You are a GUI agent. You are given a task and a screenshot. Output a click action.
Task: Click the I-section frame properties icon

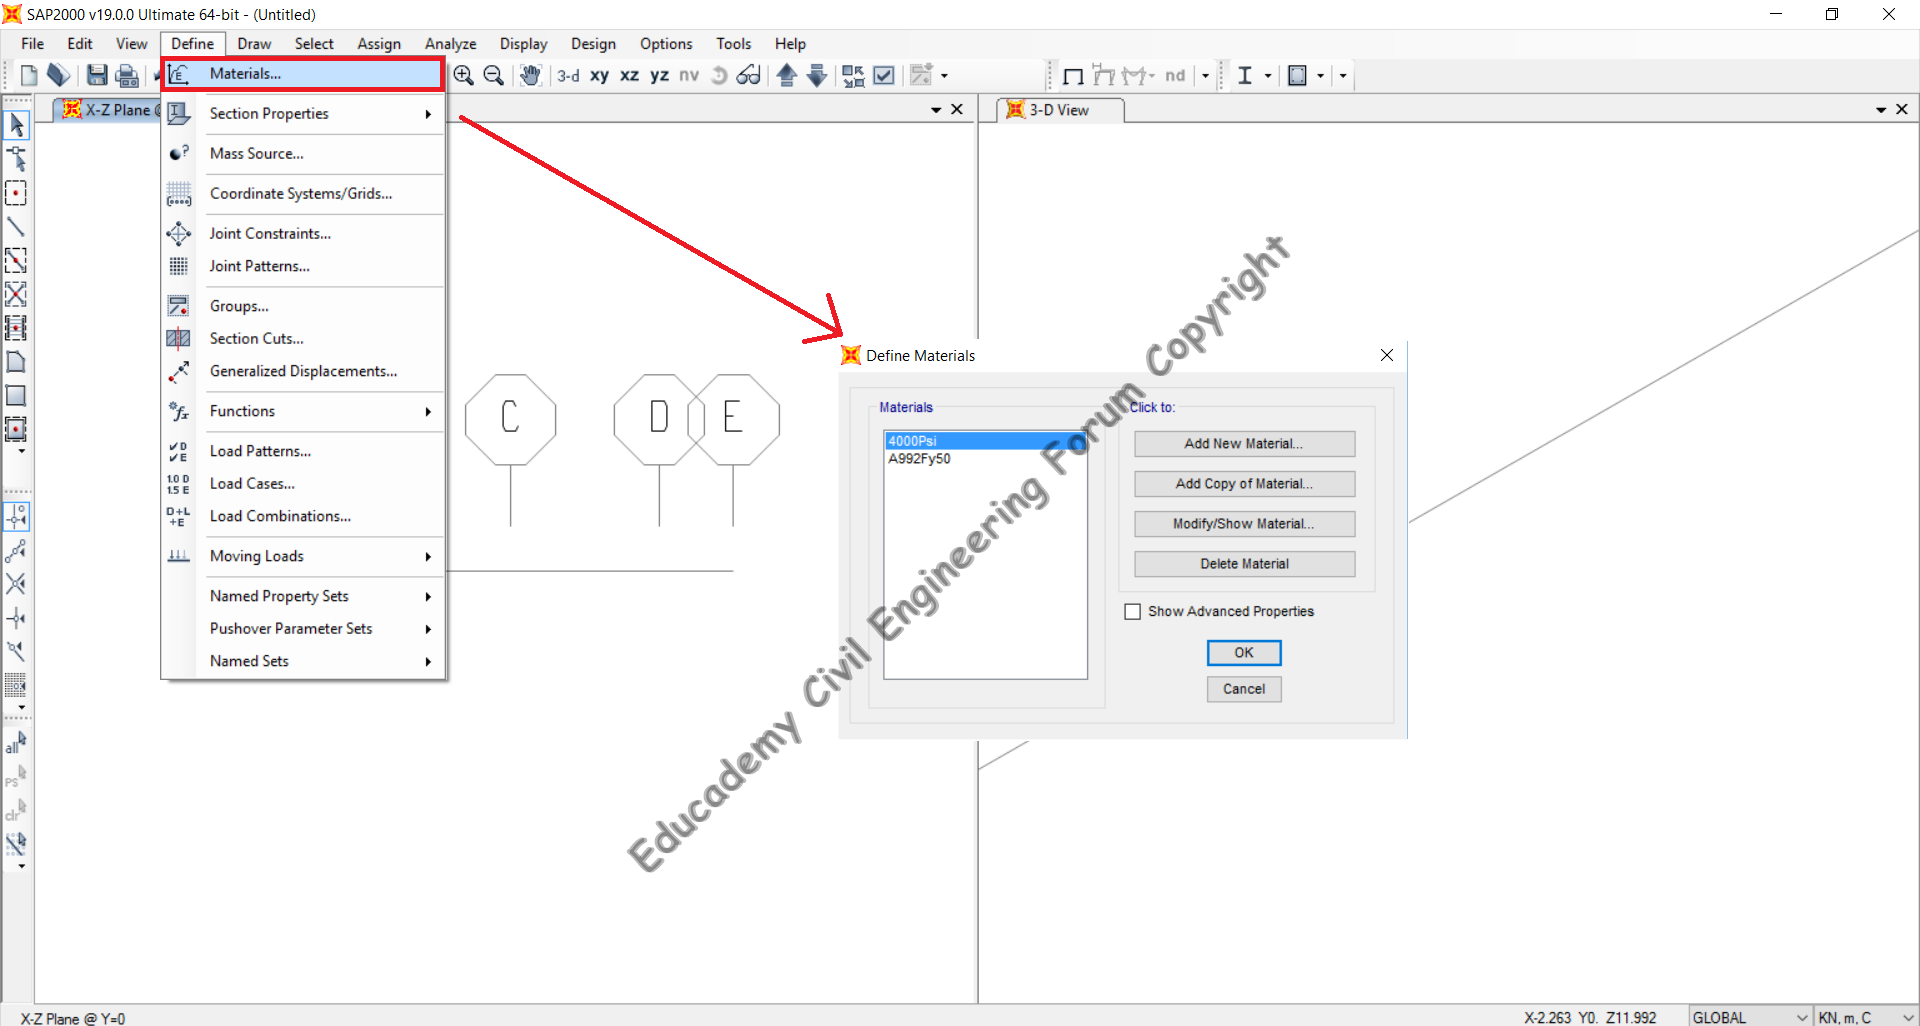click(1245, 75)
